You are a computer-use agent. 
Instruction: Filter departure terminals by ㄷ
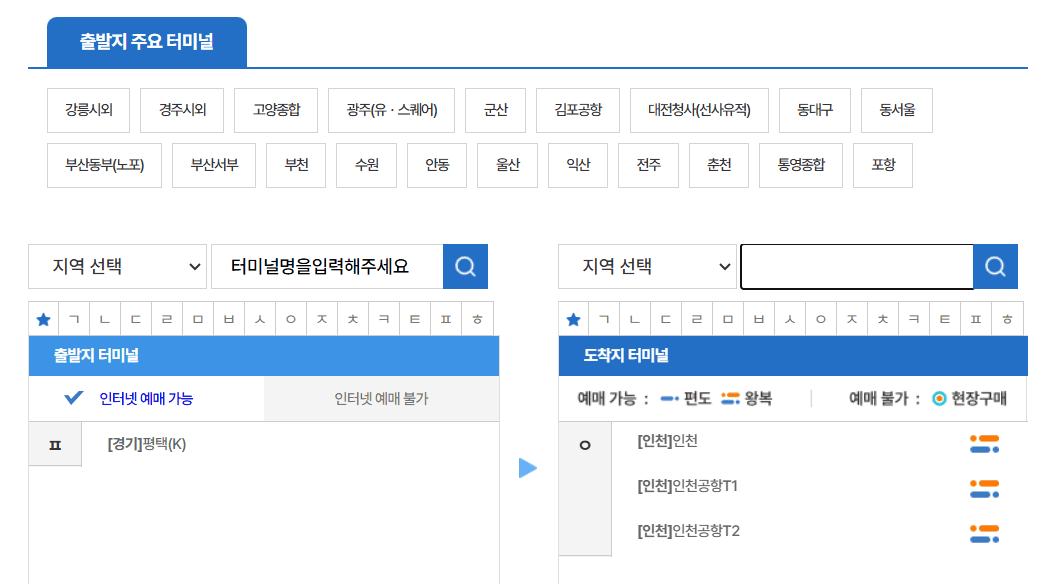pyautogui.click(x=136, y=319)
